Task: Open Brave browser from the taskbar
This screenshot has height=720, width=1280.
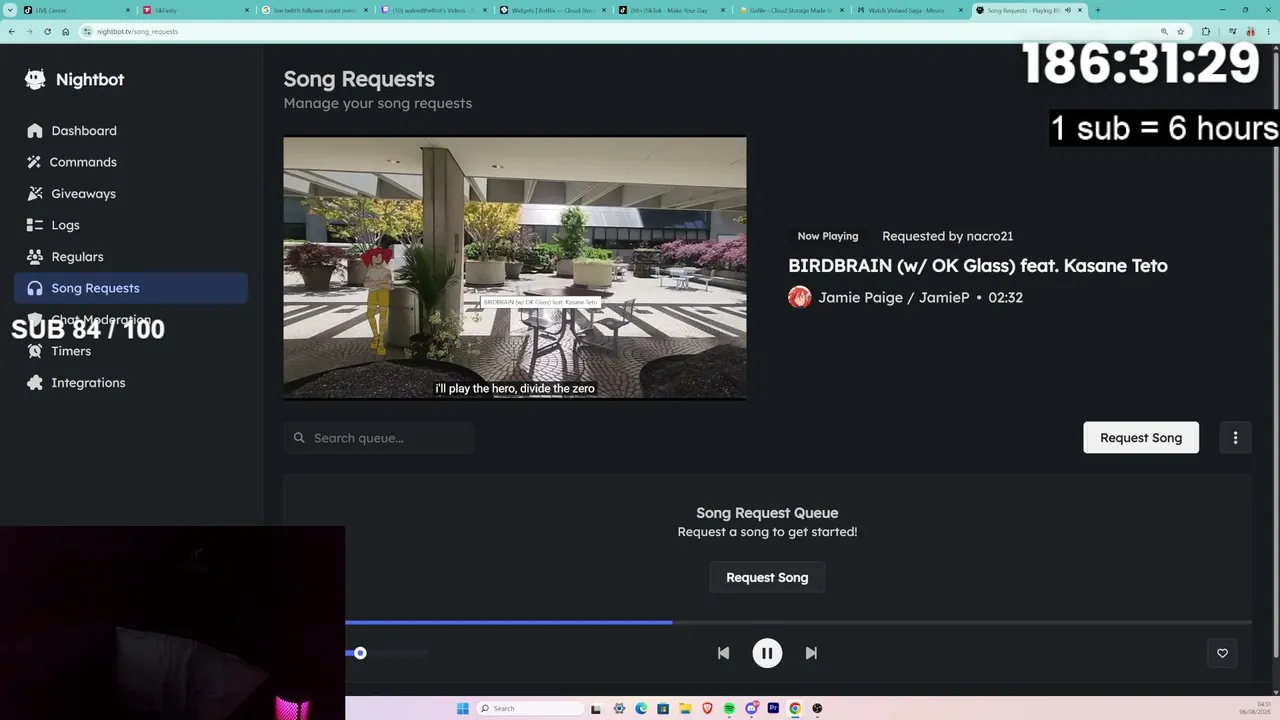Action: click(x=707, y=708)
